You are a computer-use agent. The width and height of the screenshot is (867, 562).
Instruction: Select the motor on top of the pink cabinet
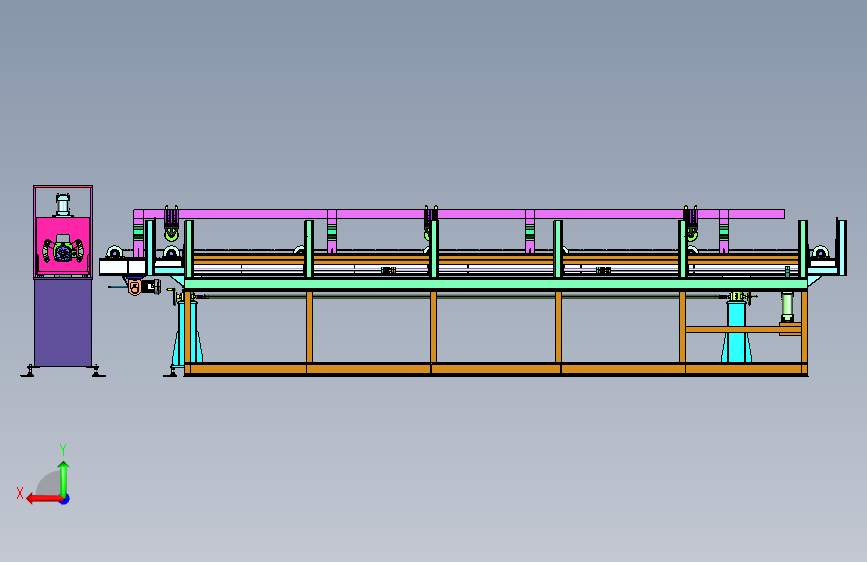(63, 206)
